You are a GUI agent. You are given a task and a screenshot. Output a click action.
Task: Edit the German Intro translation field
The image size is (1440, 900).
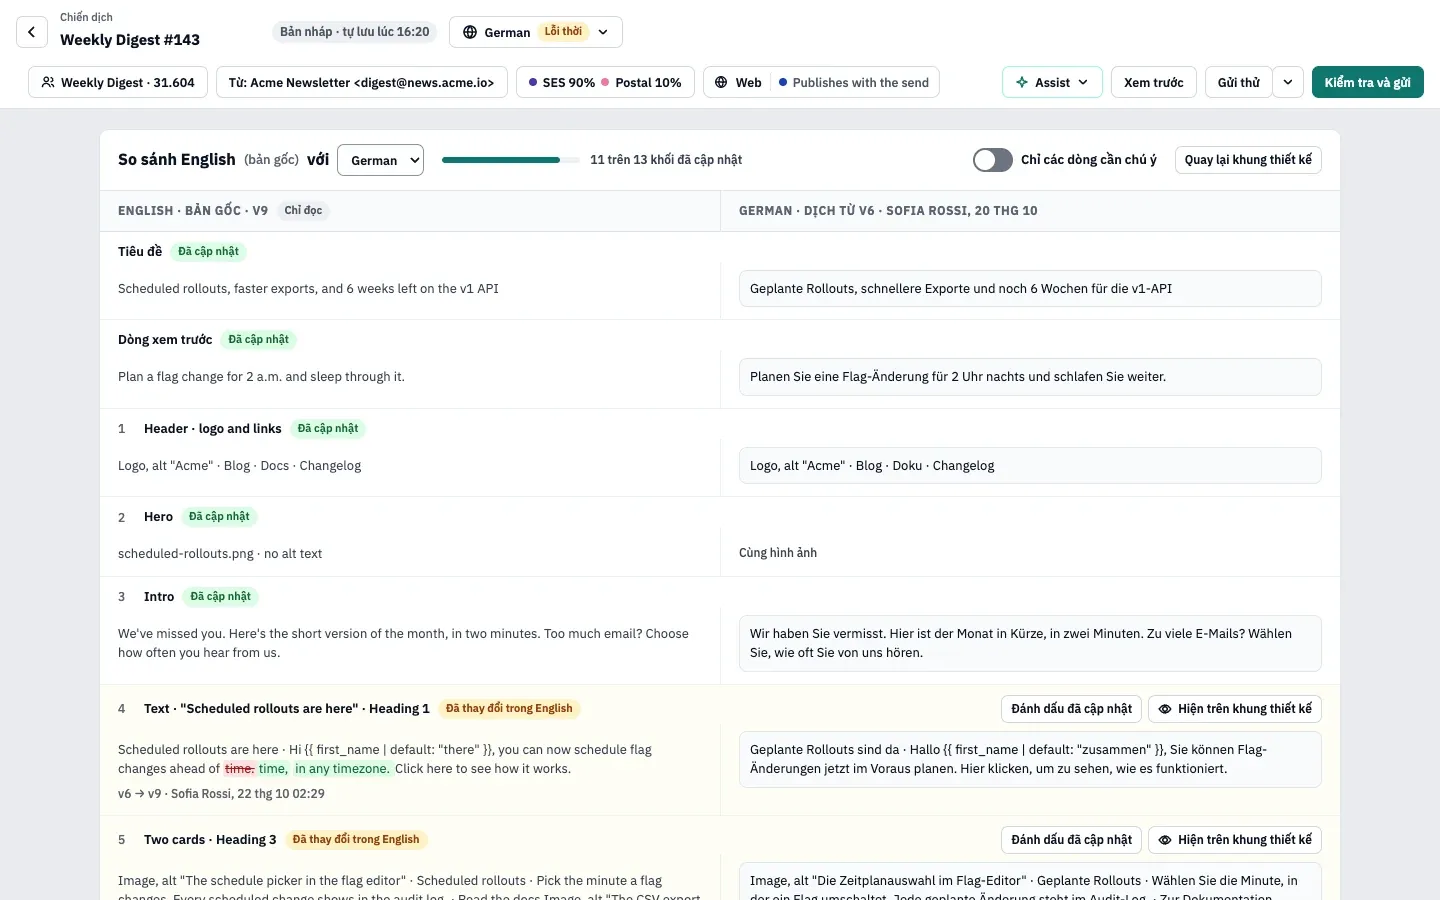[1030, 643]
